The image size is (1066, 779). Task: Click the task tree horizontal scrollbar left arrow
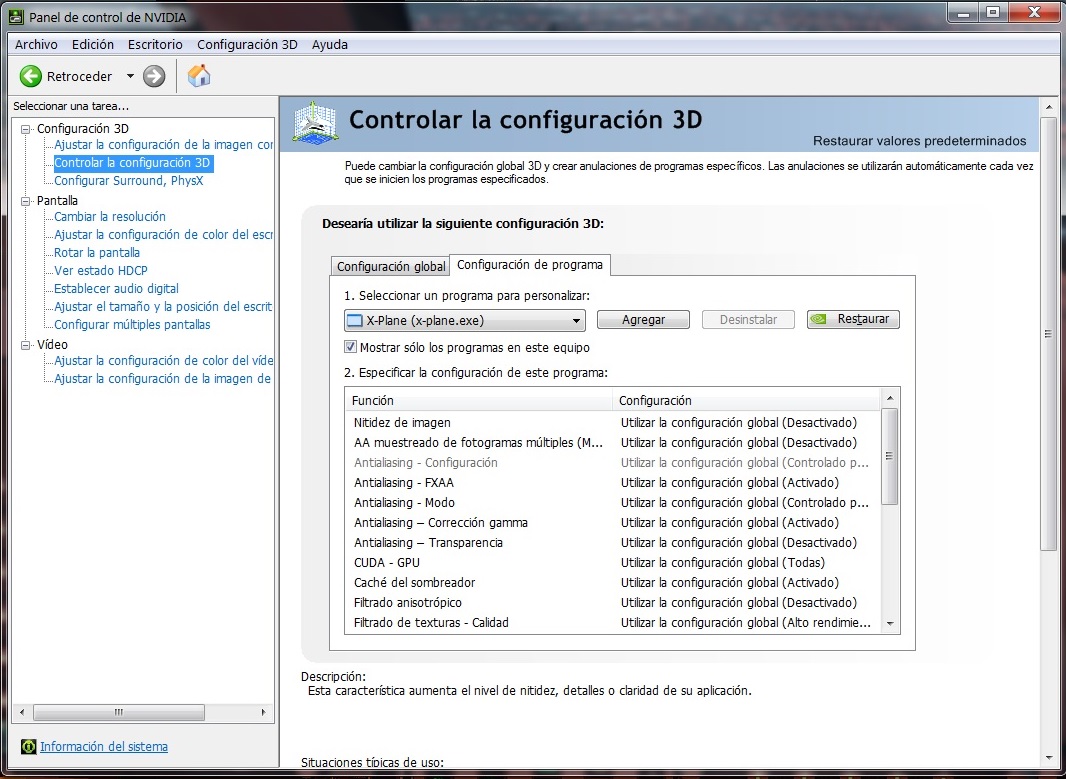(x=22, y=712)
